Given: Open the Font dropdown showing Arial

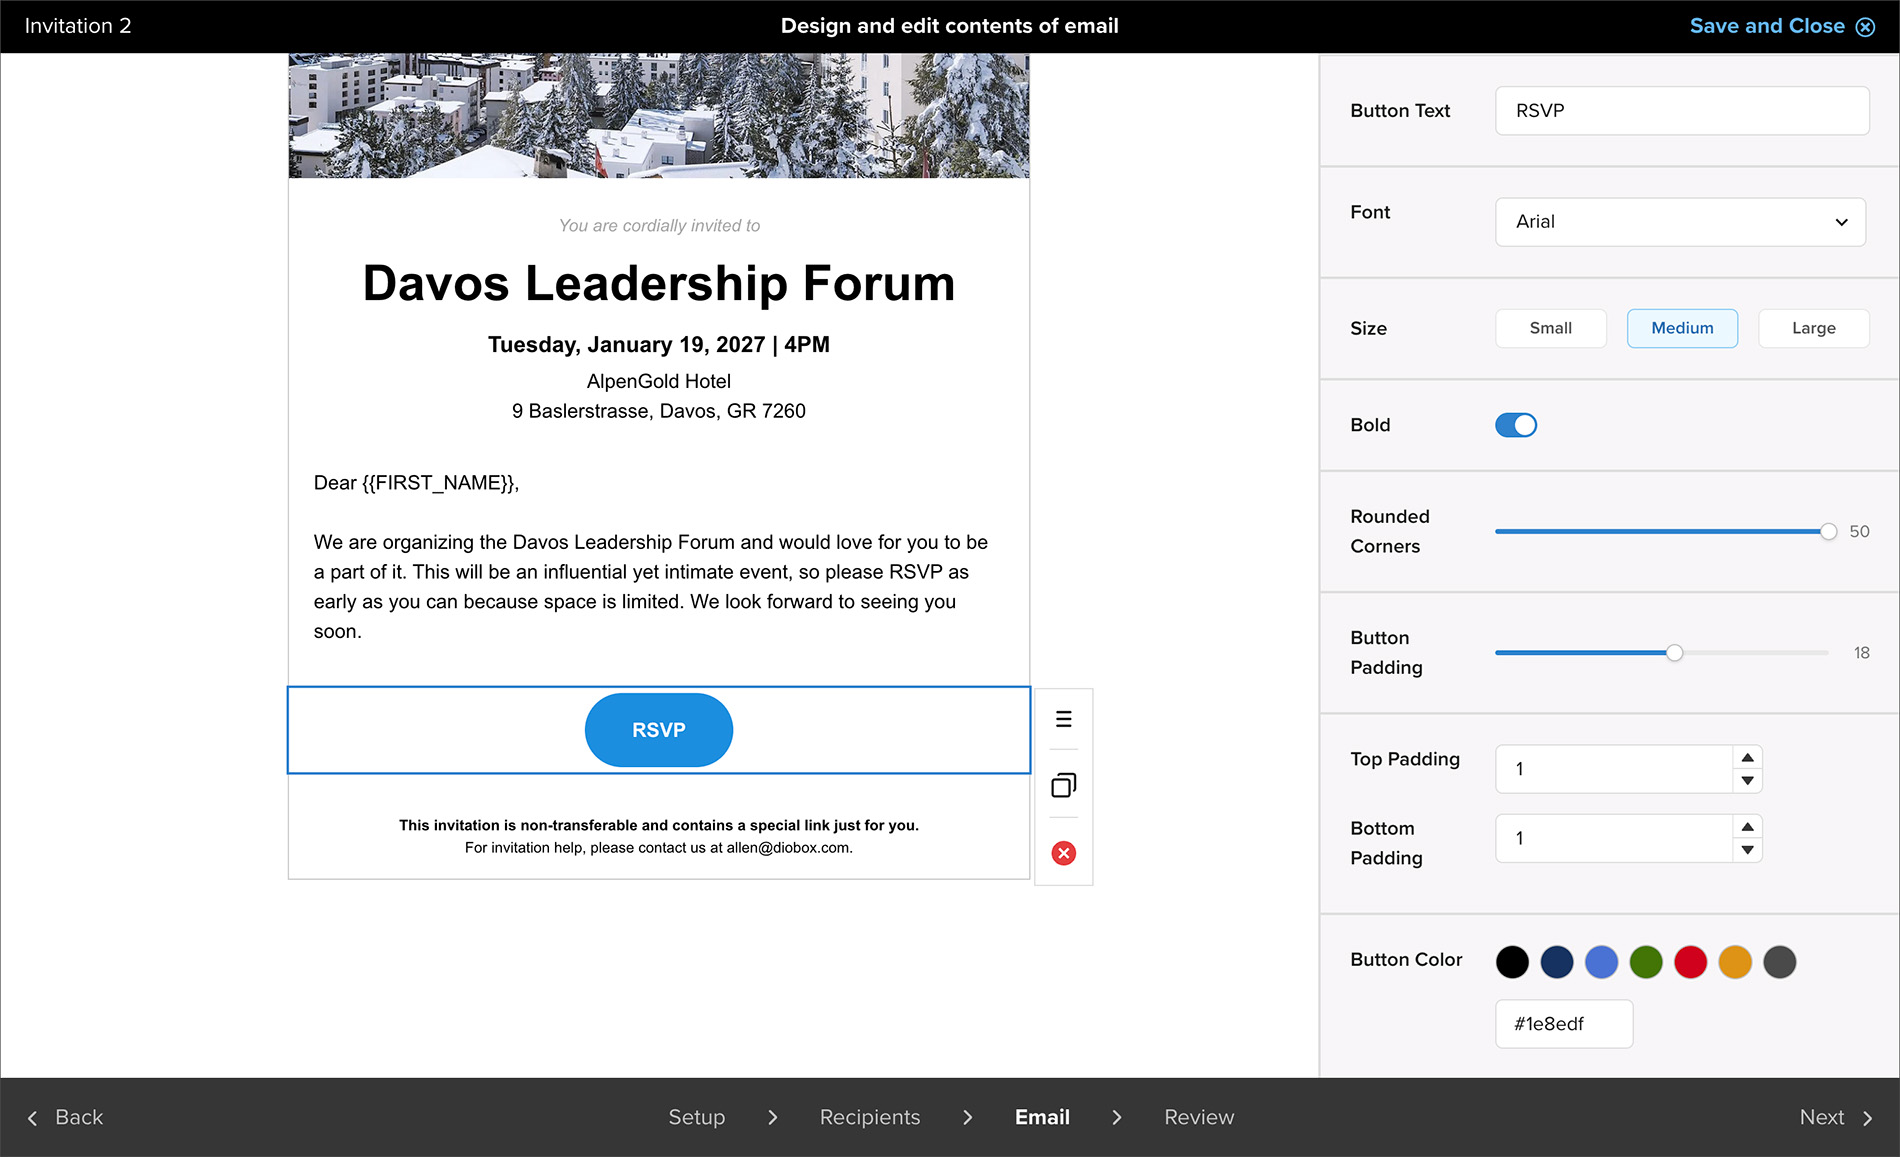Looking at the screenshot, I should [x=1680, y=222].
